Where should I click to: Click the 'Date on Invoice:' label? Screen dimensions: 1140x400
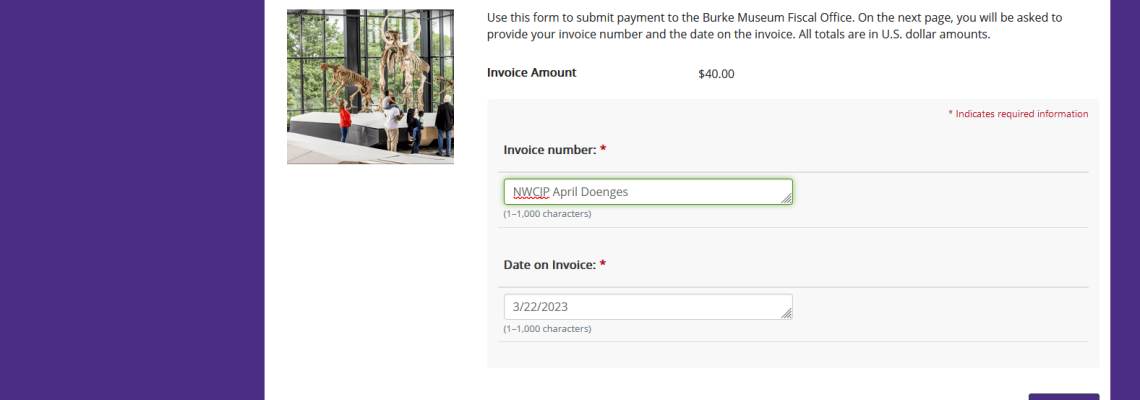[550, 265]
